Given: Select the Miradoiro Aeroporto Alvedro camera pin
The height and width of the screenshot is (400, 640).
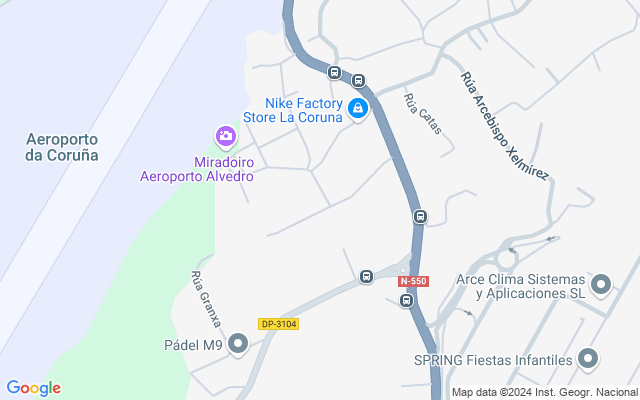Looking at the screenshot, I should [226, 137].
